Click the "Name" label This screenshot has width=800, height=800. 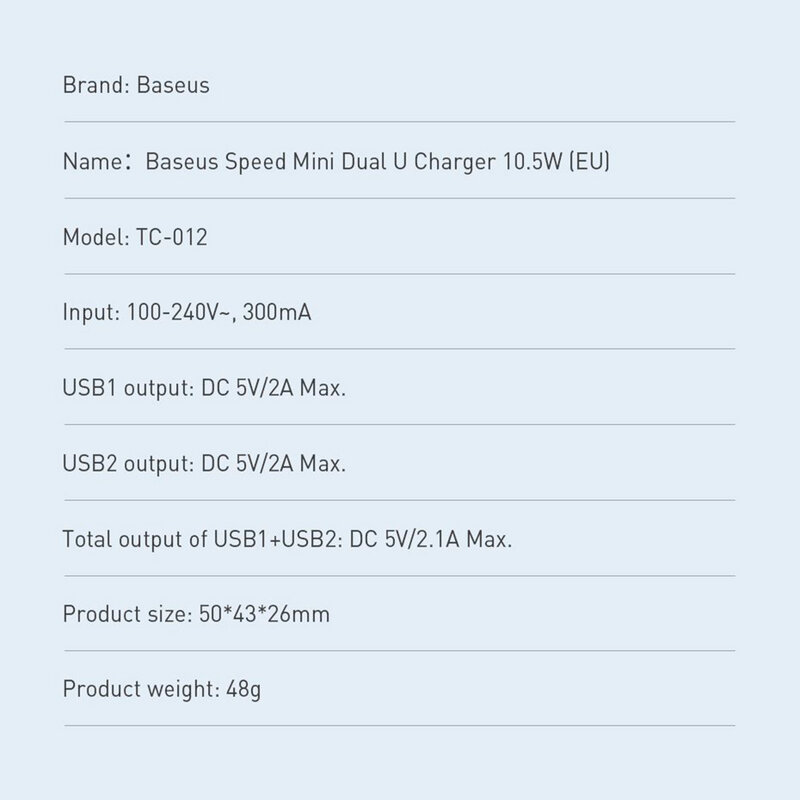tap(87, 161)
